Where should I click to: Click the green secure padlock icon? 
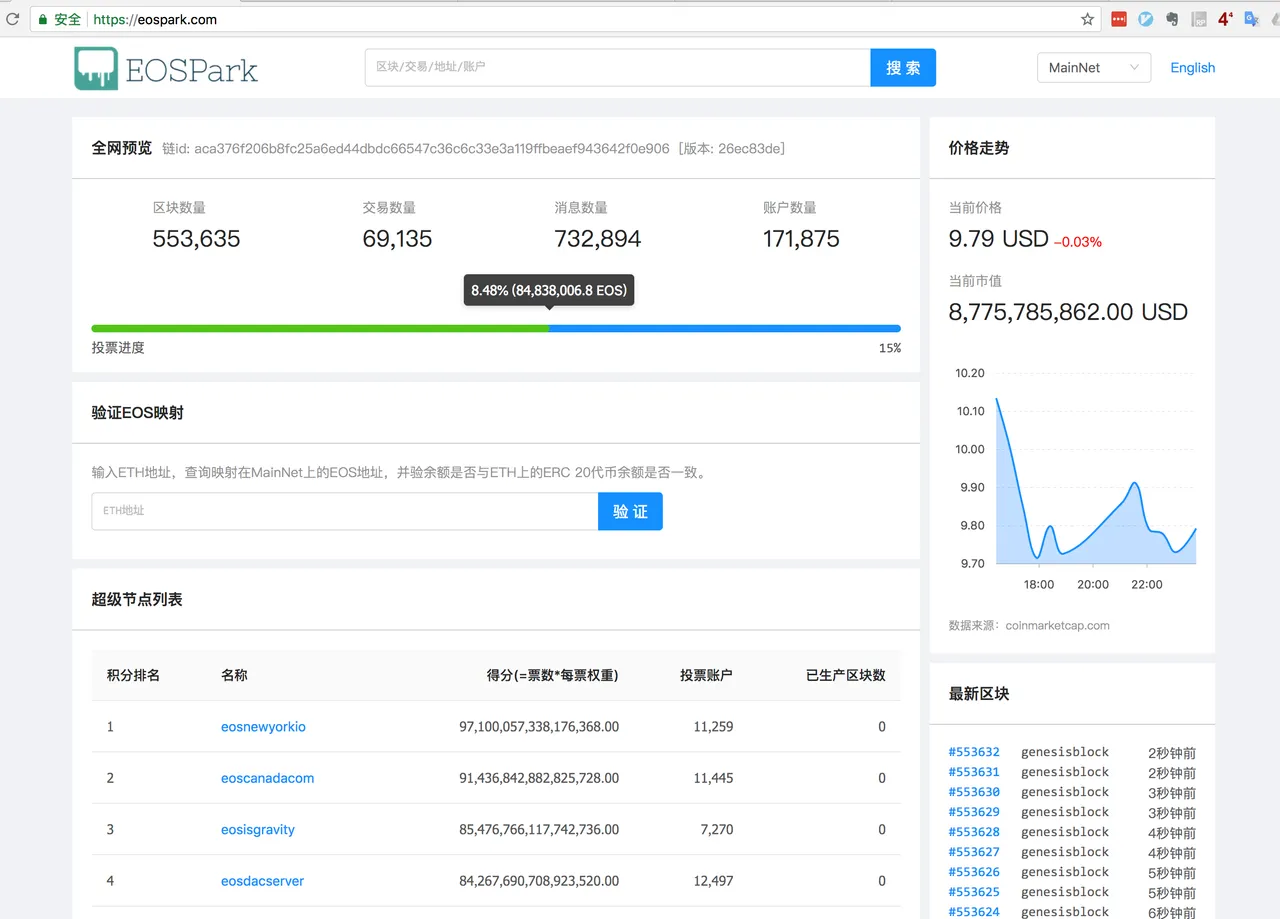coord(42,19)
